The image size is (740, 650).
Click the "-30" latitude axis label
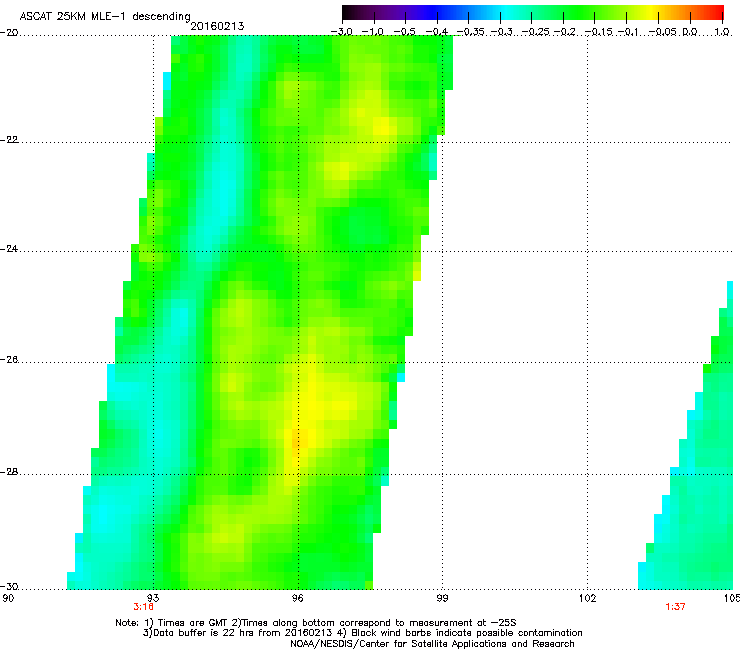9,586
